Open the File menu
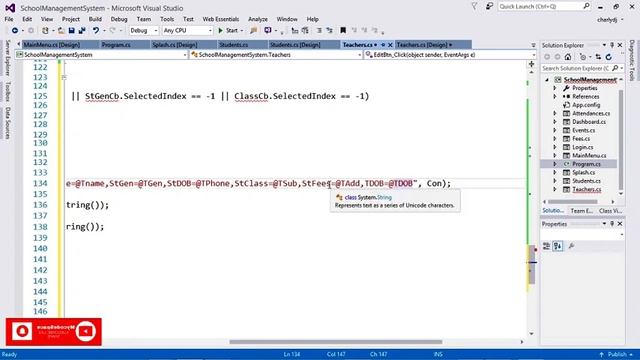 [x=9, y=19]
